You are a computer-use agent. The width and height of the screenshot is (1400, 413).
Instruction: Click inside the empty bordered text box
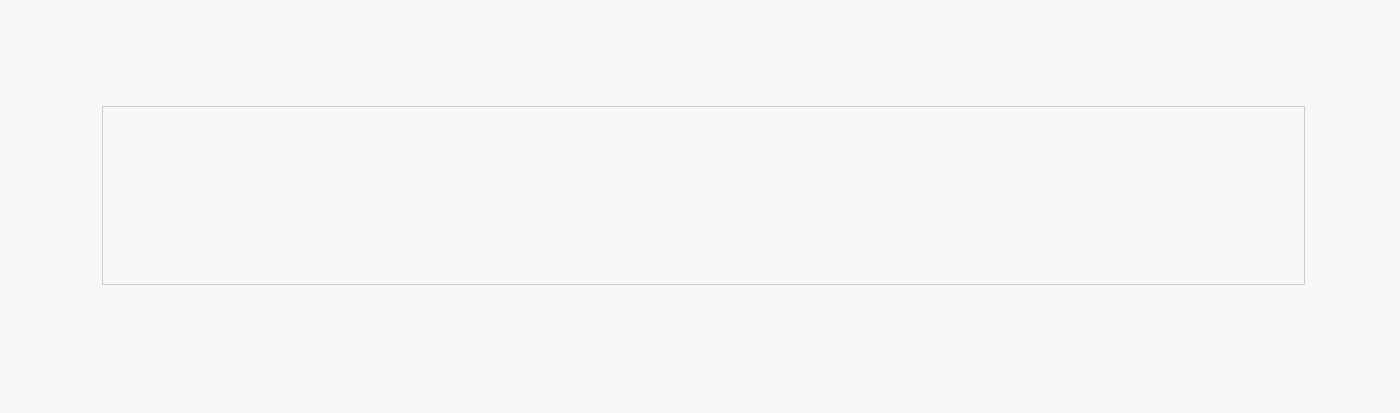tap(703, 195)
